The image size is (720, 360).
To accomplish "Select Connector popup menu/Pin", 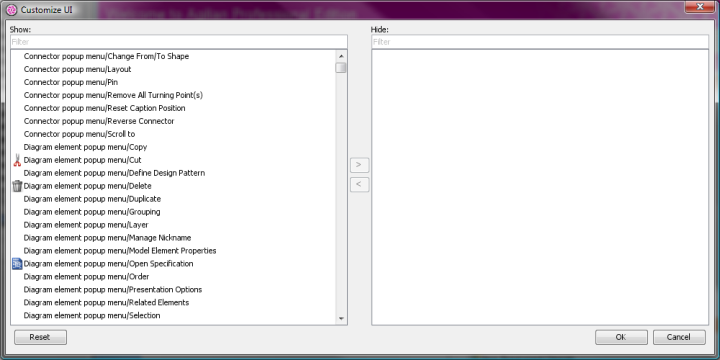I will tap(71, 82).
